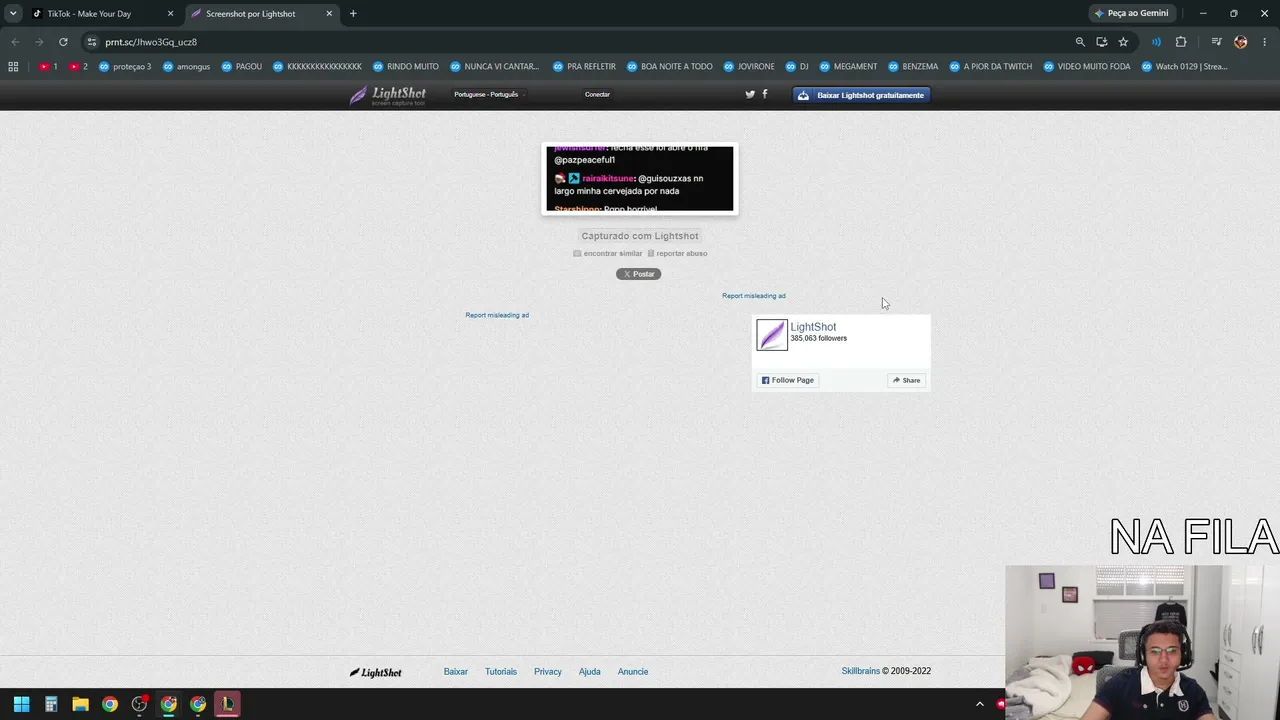Open Lightshot's Facebook page icon in header

pyautogui.click(x=765, y=94)
